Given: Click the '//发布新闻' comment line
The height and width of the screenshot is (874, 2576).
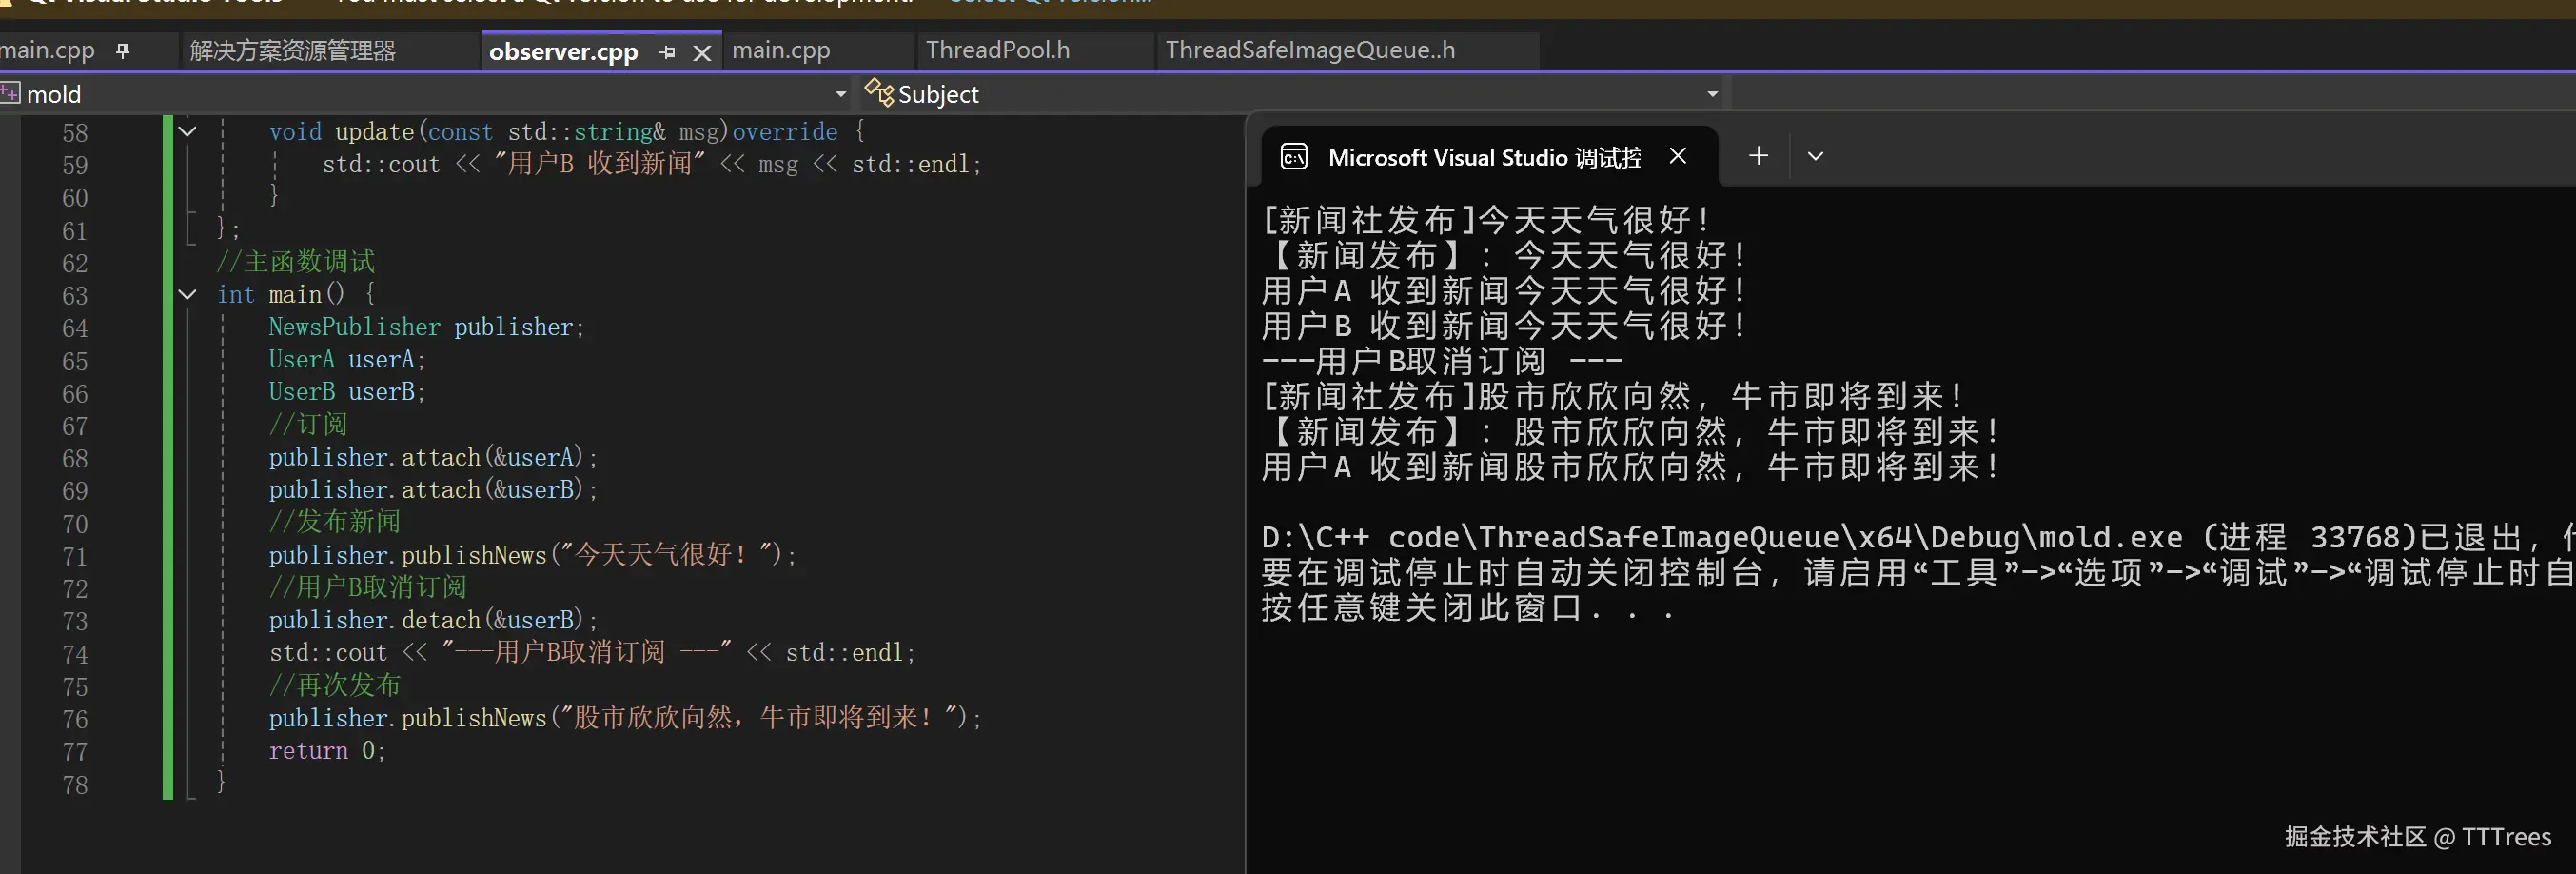Looking at the screenshot, I should click(334, 521).
